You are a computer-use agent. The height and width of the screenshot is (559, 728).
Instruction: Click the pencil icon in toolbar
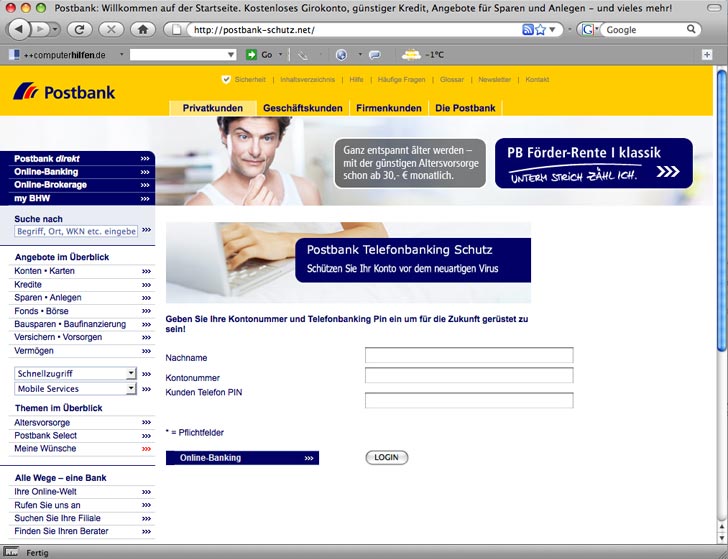303,55
